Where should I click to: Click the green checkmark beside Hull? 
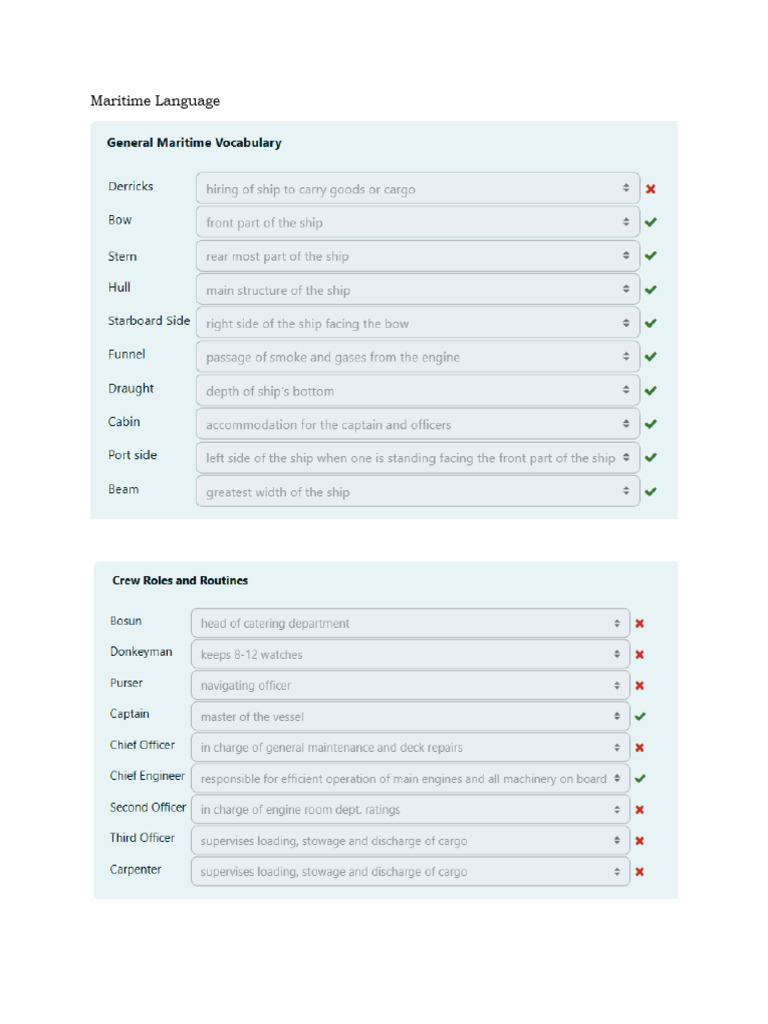click(651, 290)
